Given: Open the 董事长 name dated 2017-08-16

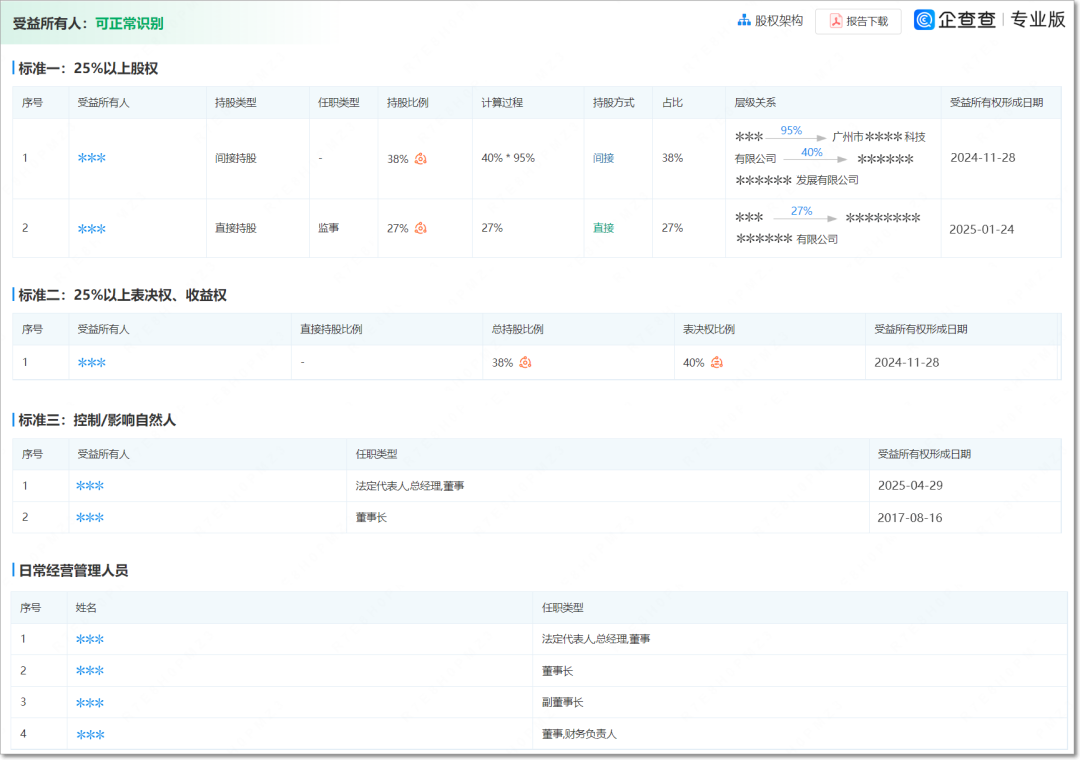Looking at the screenshot, I should click(x=90, y=518).
